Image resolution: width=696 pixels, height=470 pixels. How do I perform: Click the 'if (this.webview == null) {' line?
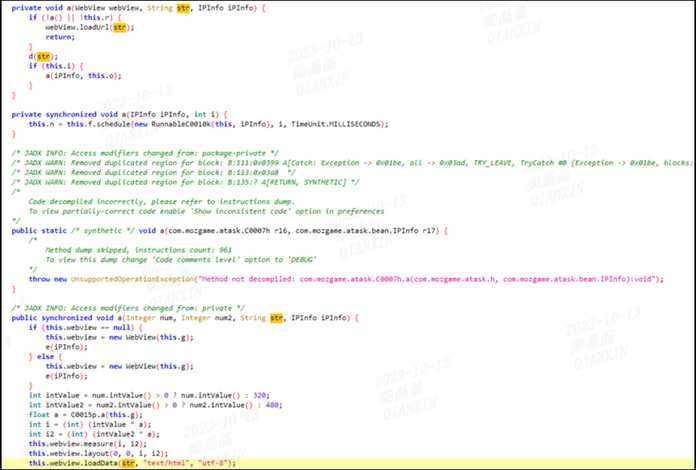[x=85, y=328]
